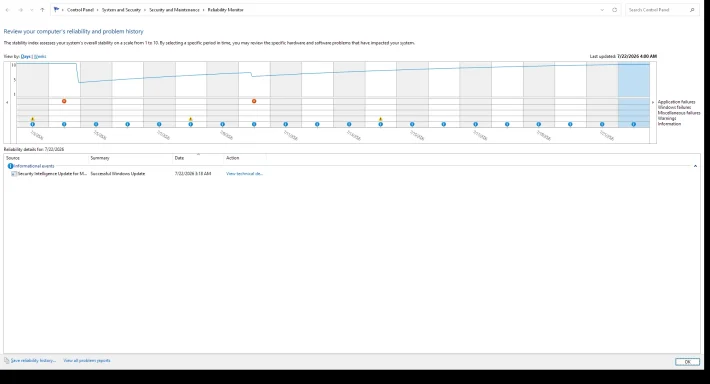Select the information icon on 7/17
The height and width of the screenshot is (384, 710).
tap(475, 124)
